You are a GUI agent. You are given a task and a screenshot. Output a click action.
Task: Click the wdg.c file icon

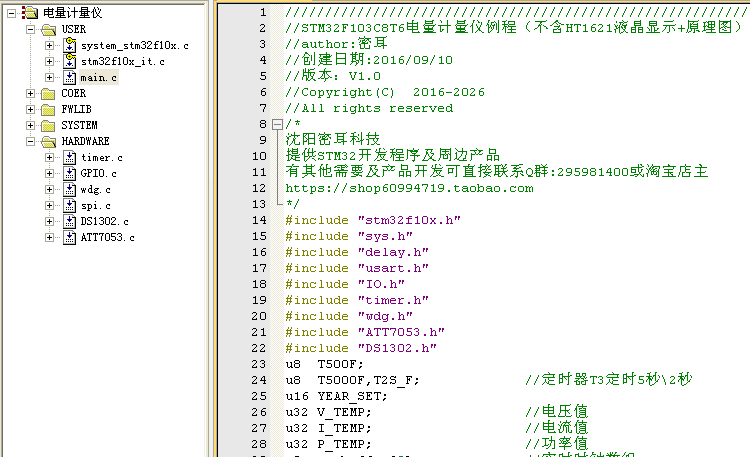[x=69, y=189]
